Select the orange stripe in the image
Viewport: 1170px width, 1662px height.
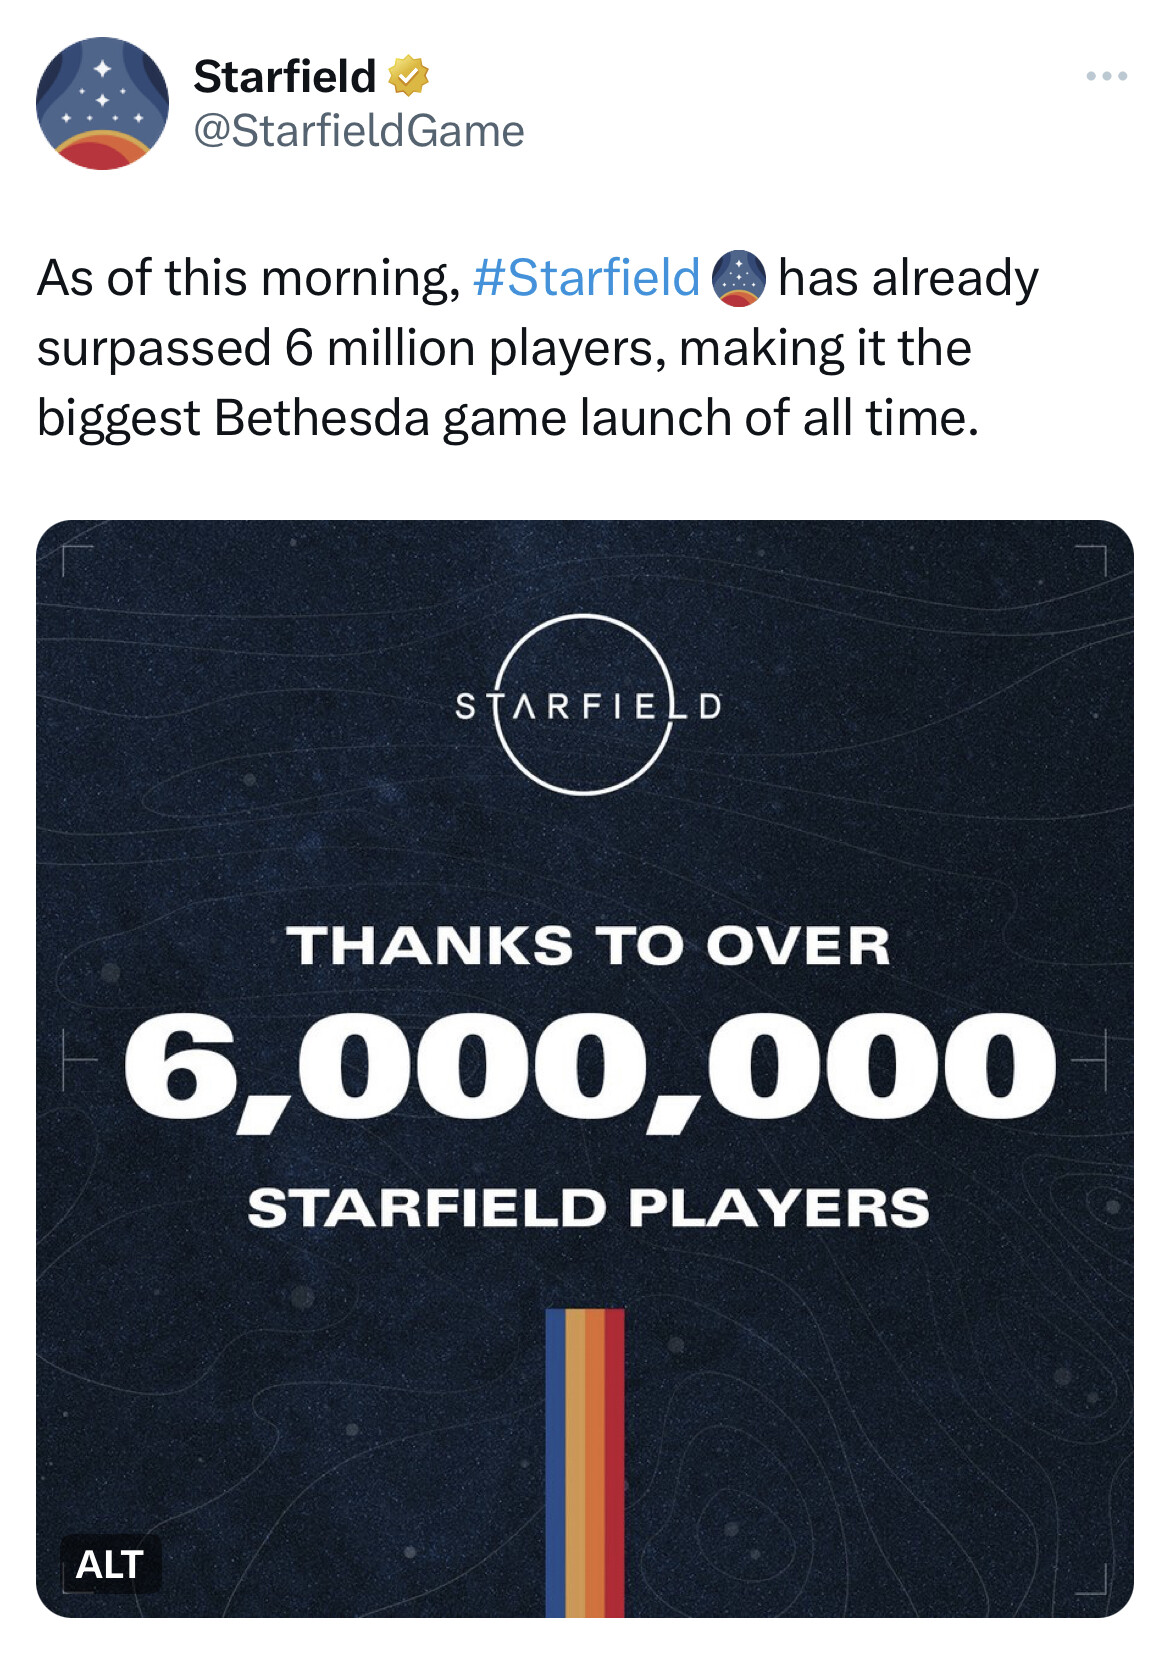595,1462
